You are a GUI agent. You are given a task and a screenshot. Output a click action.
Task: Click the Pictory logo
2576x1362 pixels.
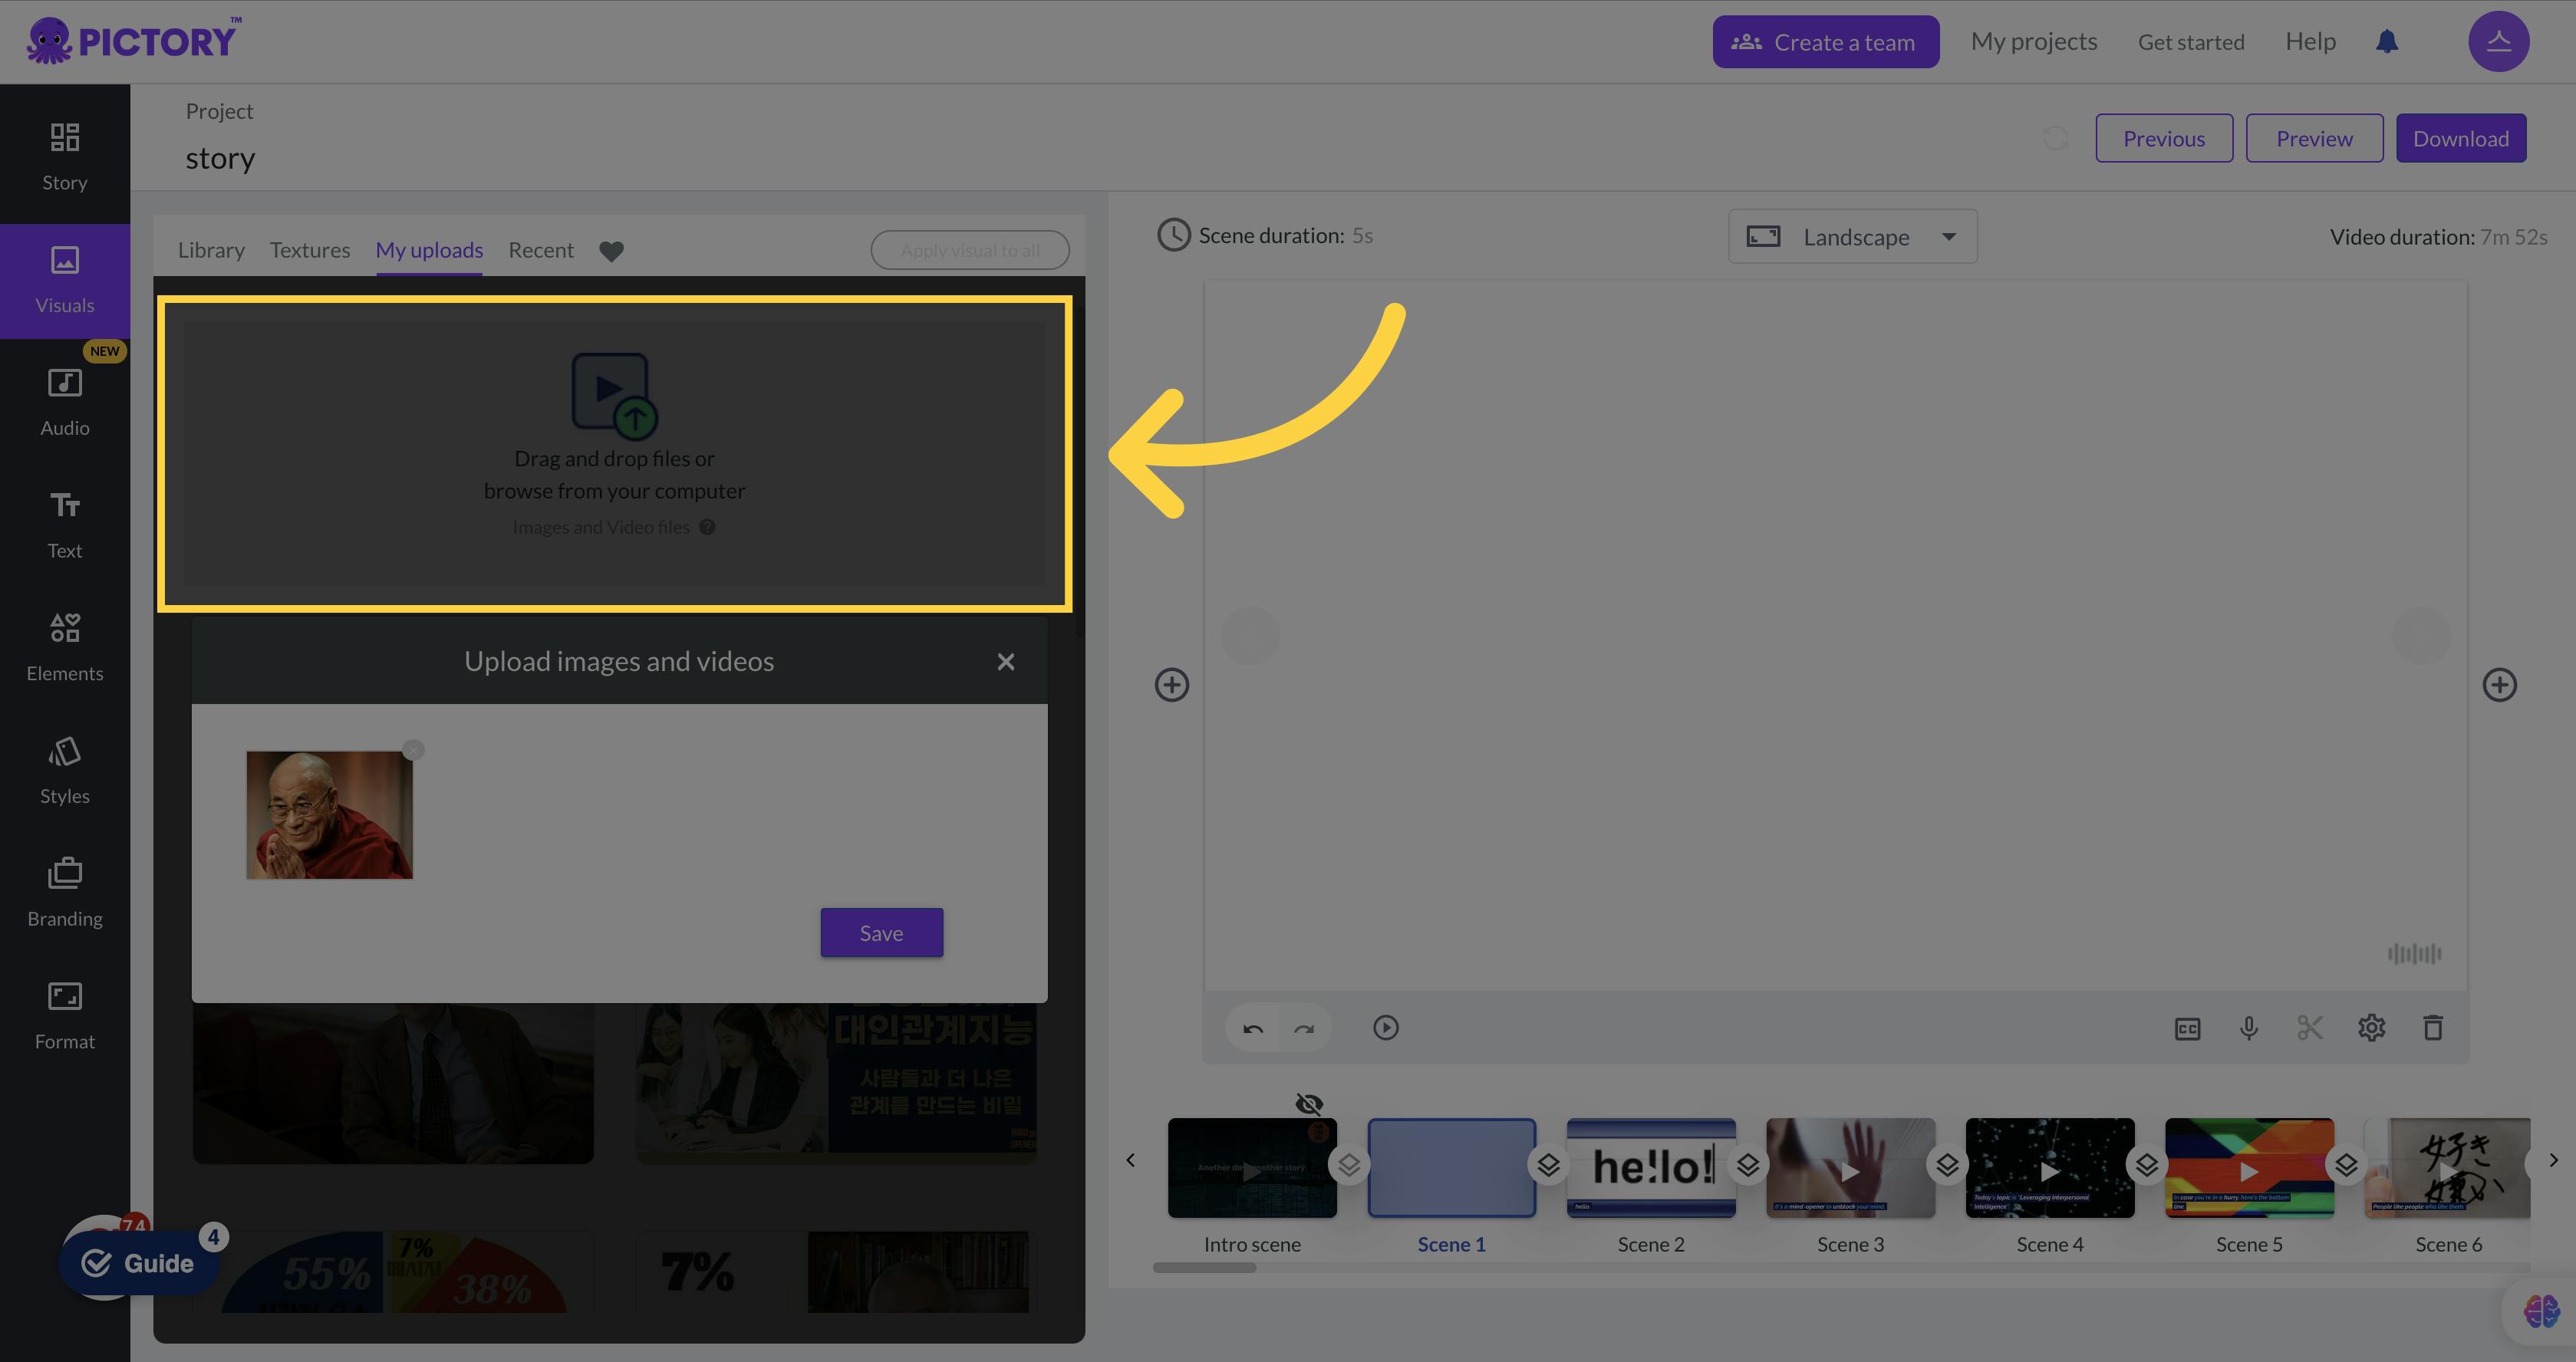(x=134, y=41)
